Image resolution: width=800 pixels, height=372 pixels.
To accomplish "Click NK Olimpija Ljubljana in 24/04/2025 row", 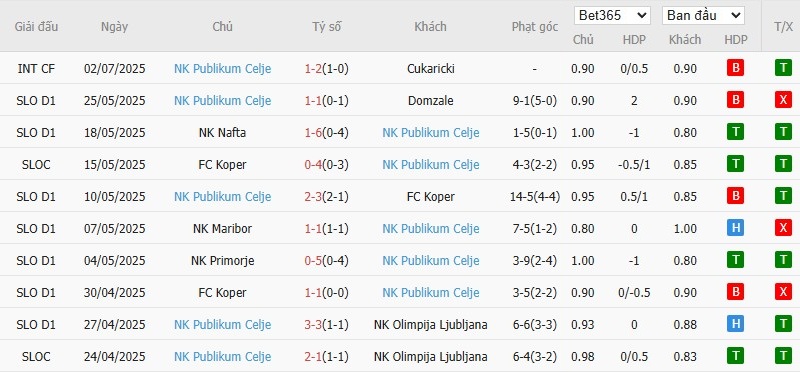I will coord(431,357).
